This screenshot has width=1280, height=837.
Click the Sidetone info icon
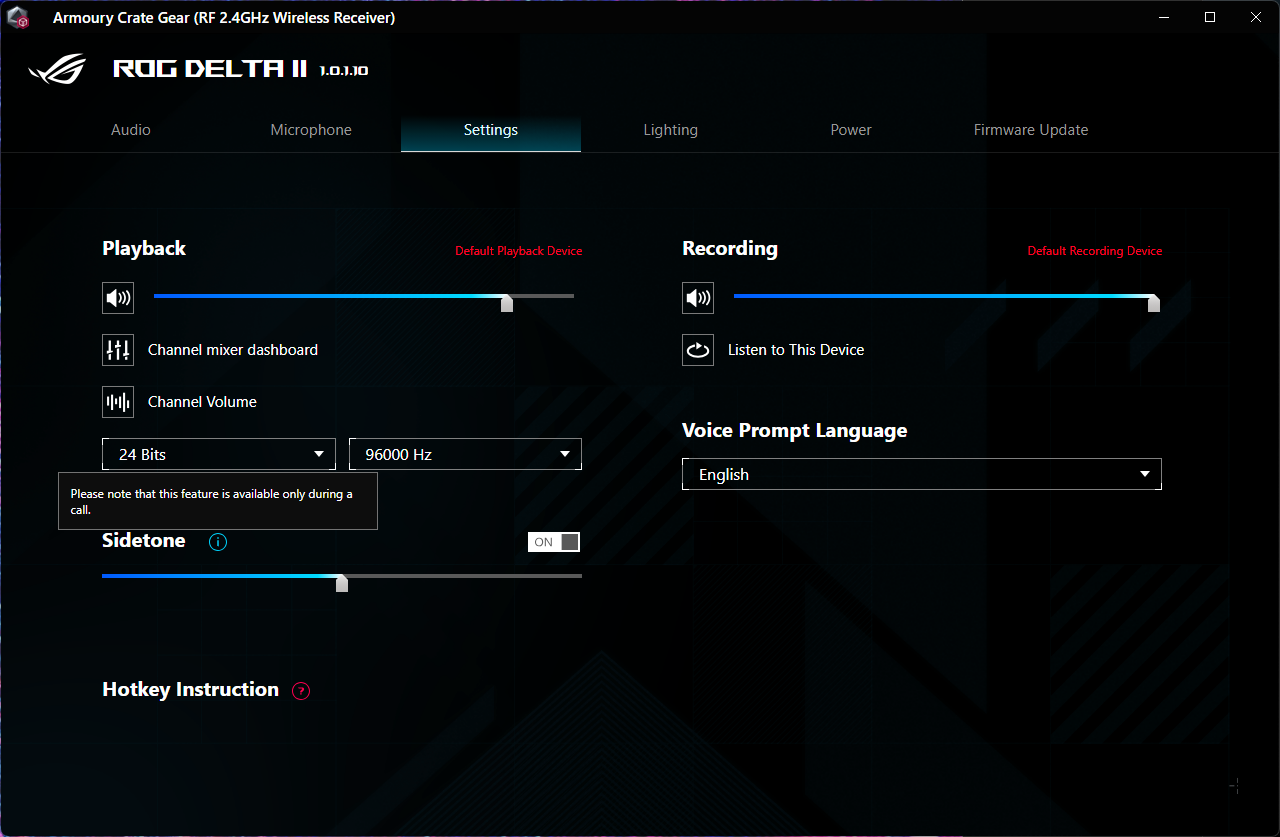click(218, 542)
